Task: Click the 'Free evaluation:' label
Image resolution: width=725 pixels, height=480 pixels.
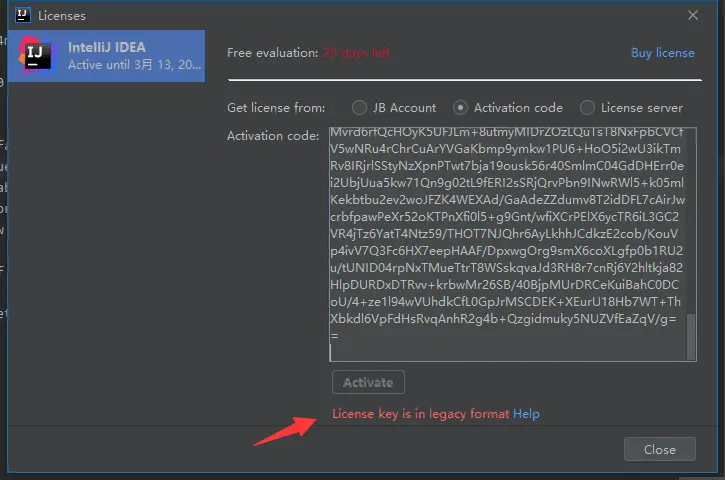Action: [272, 53]
